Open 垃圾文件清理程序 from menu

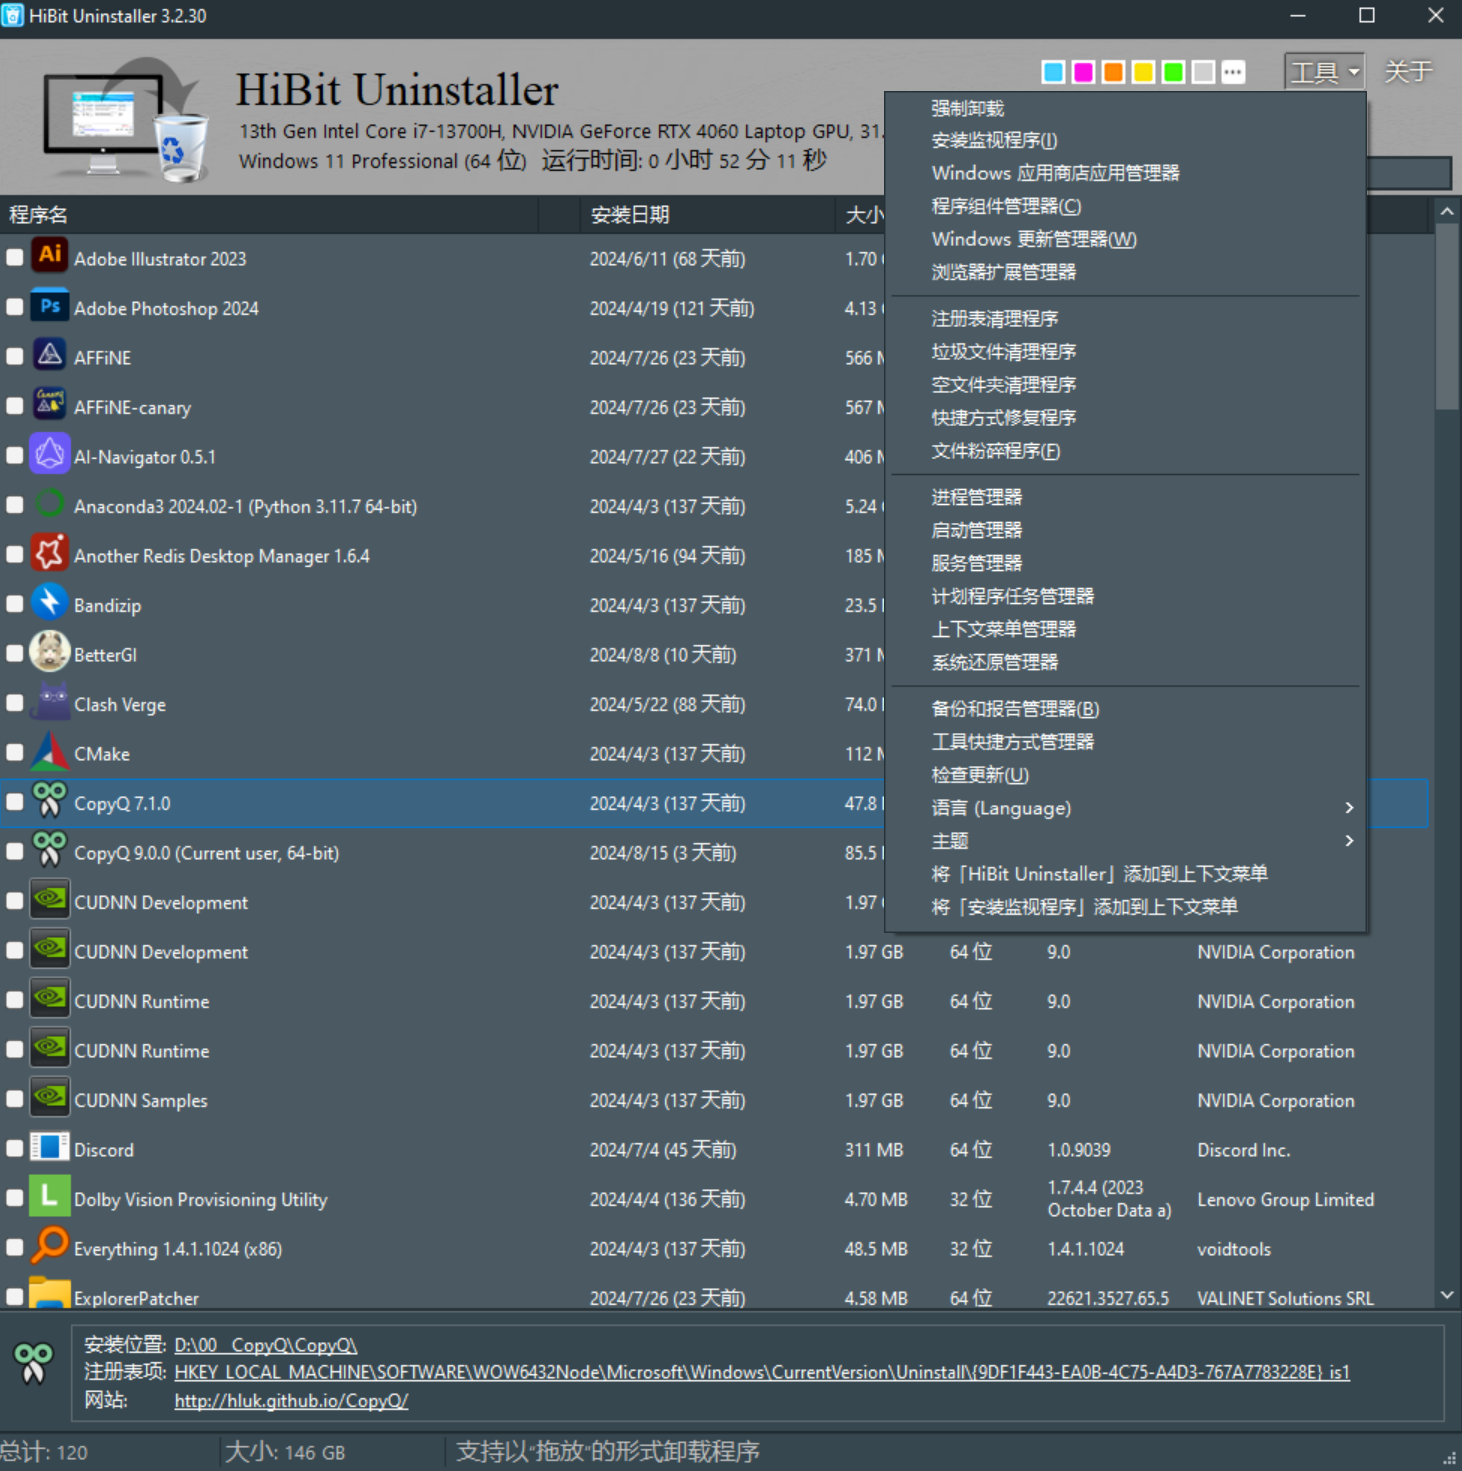[x=1125, y=352]
